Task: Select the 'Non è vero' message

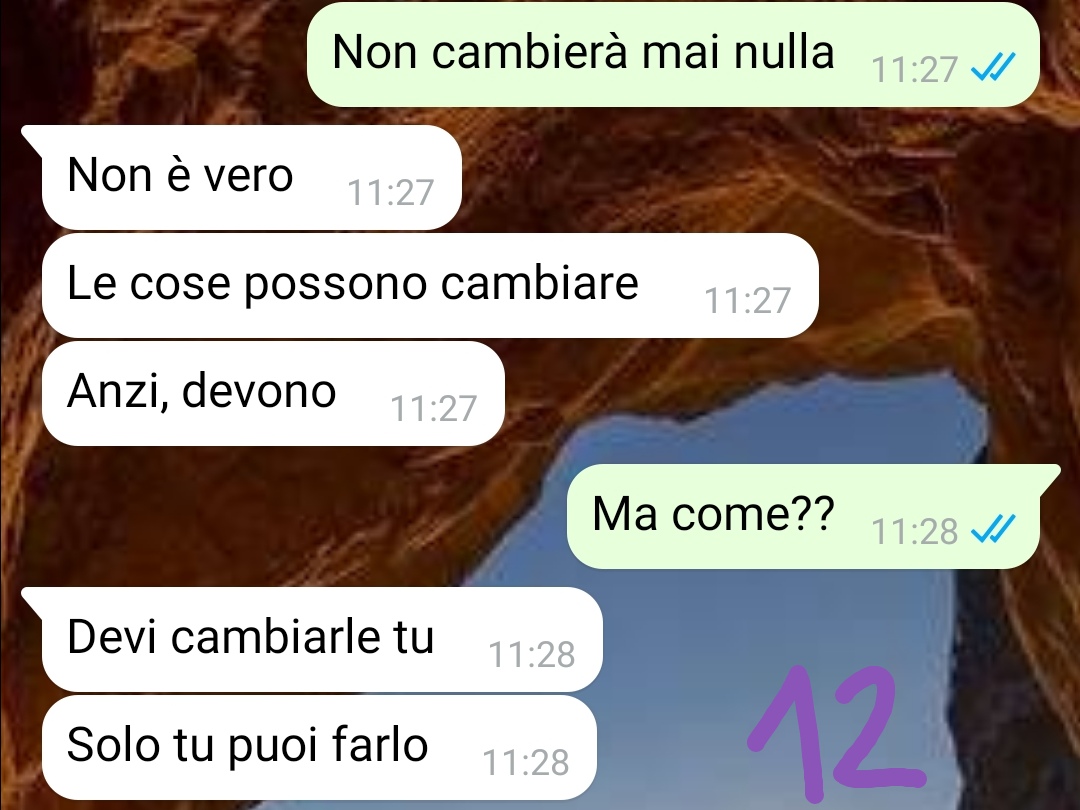Action: click(251, 177)
